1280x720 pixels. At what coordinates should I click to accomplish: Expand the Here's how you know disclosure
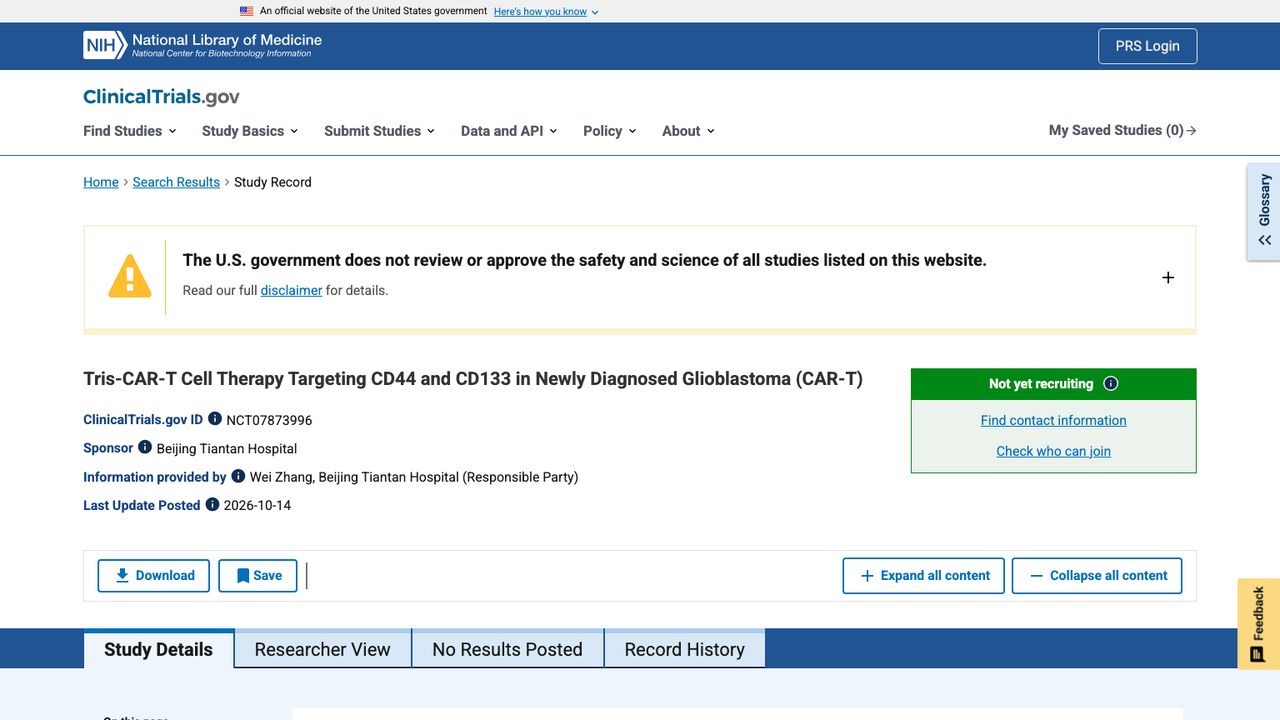(546, 11)
